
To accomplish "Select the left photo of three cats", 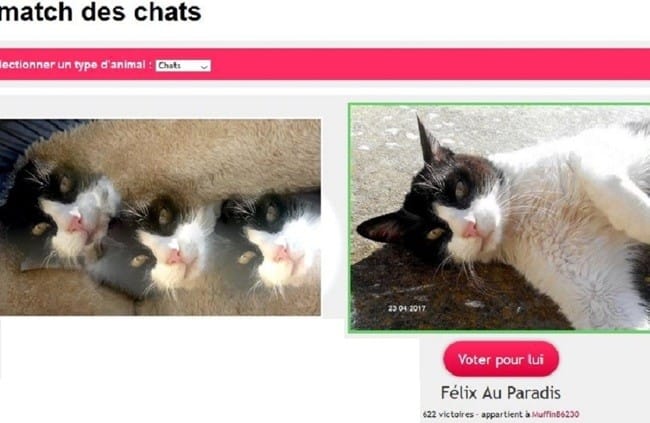I will pyautogui.click(x=160, y=217).
